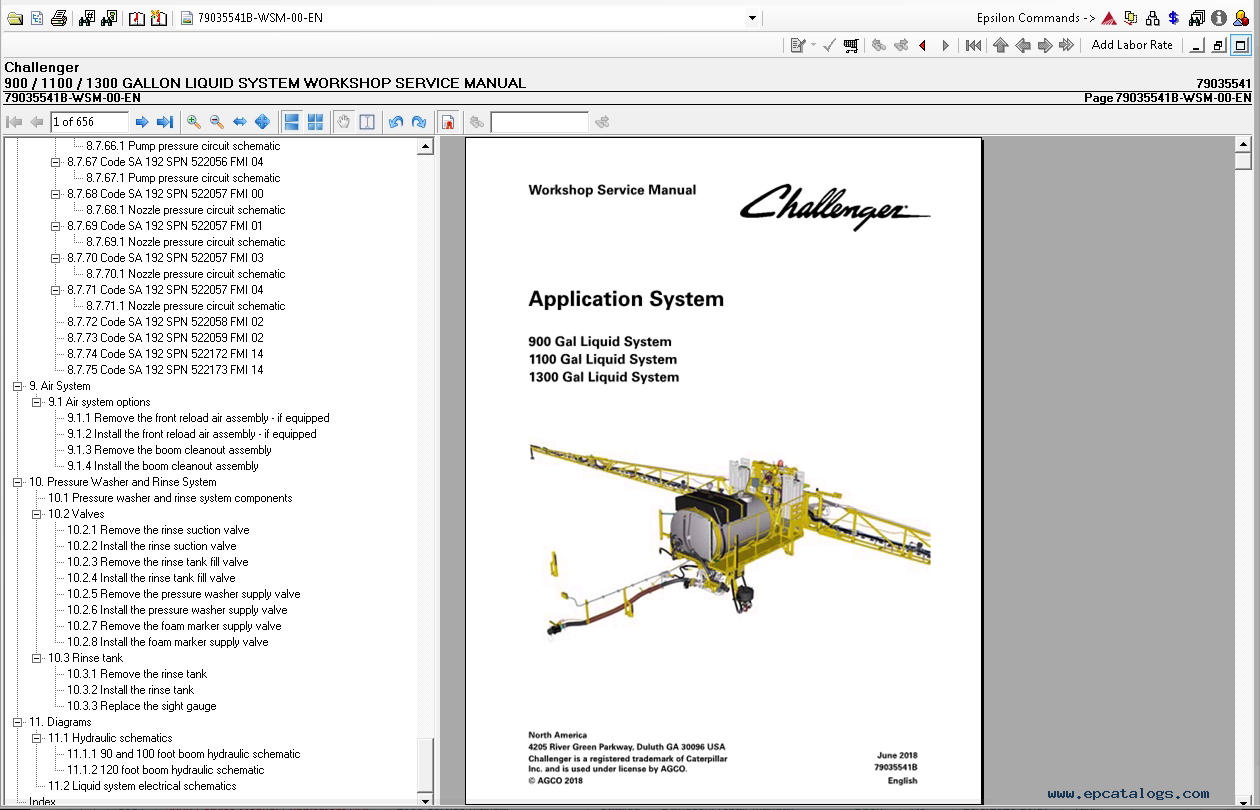Rotate page counterclockwise with undo-style arrow

click(396, 122)
